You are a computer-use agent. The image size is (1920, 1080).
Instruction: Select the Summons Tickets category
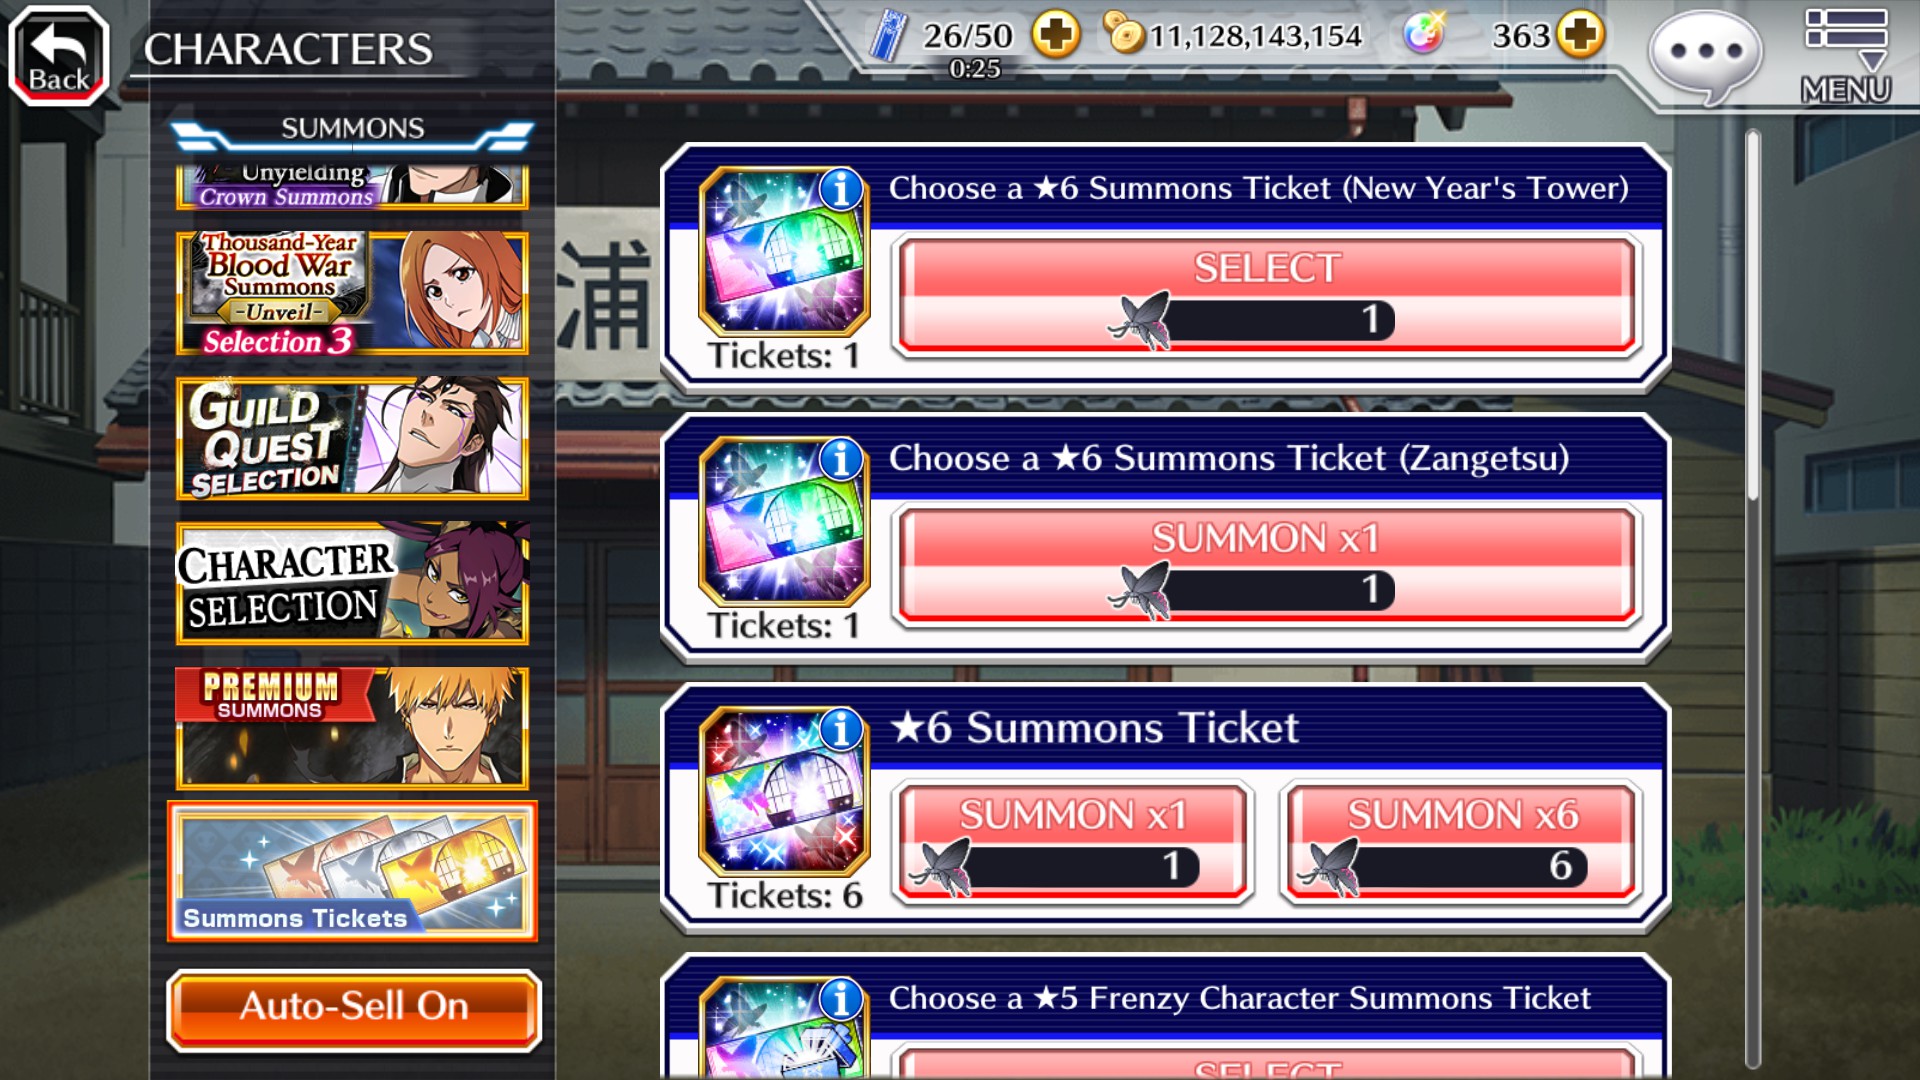(x=352, y=872)
